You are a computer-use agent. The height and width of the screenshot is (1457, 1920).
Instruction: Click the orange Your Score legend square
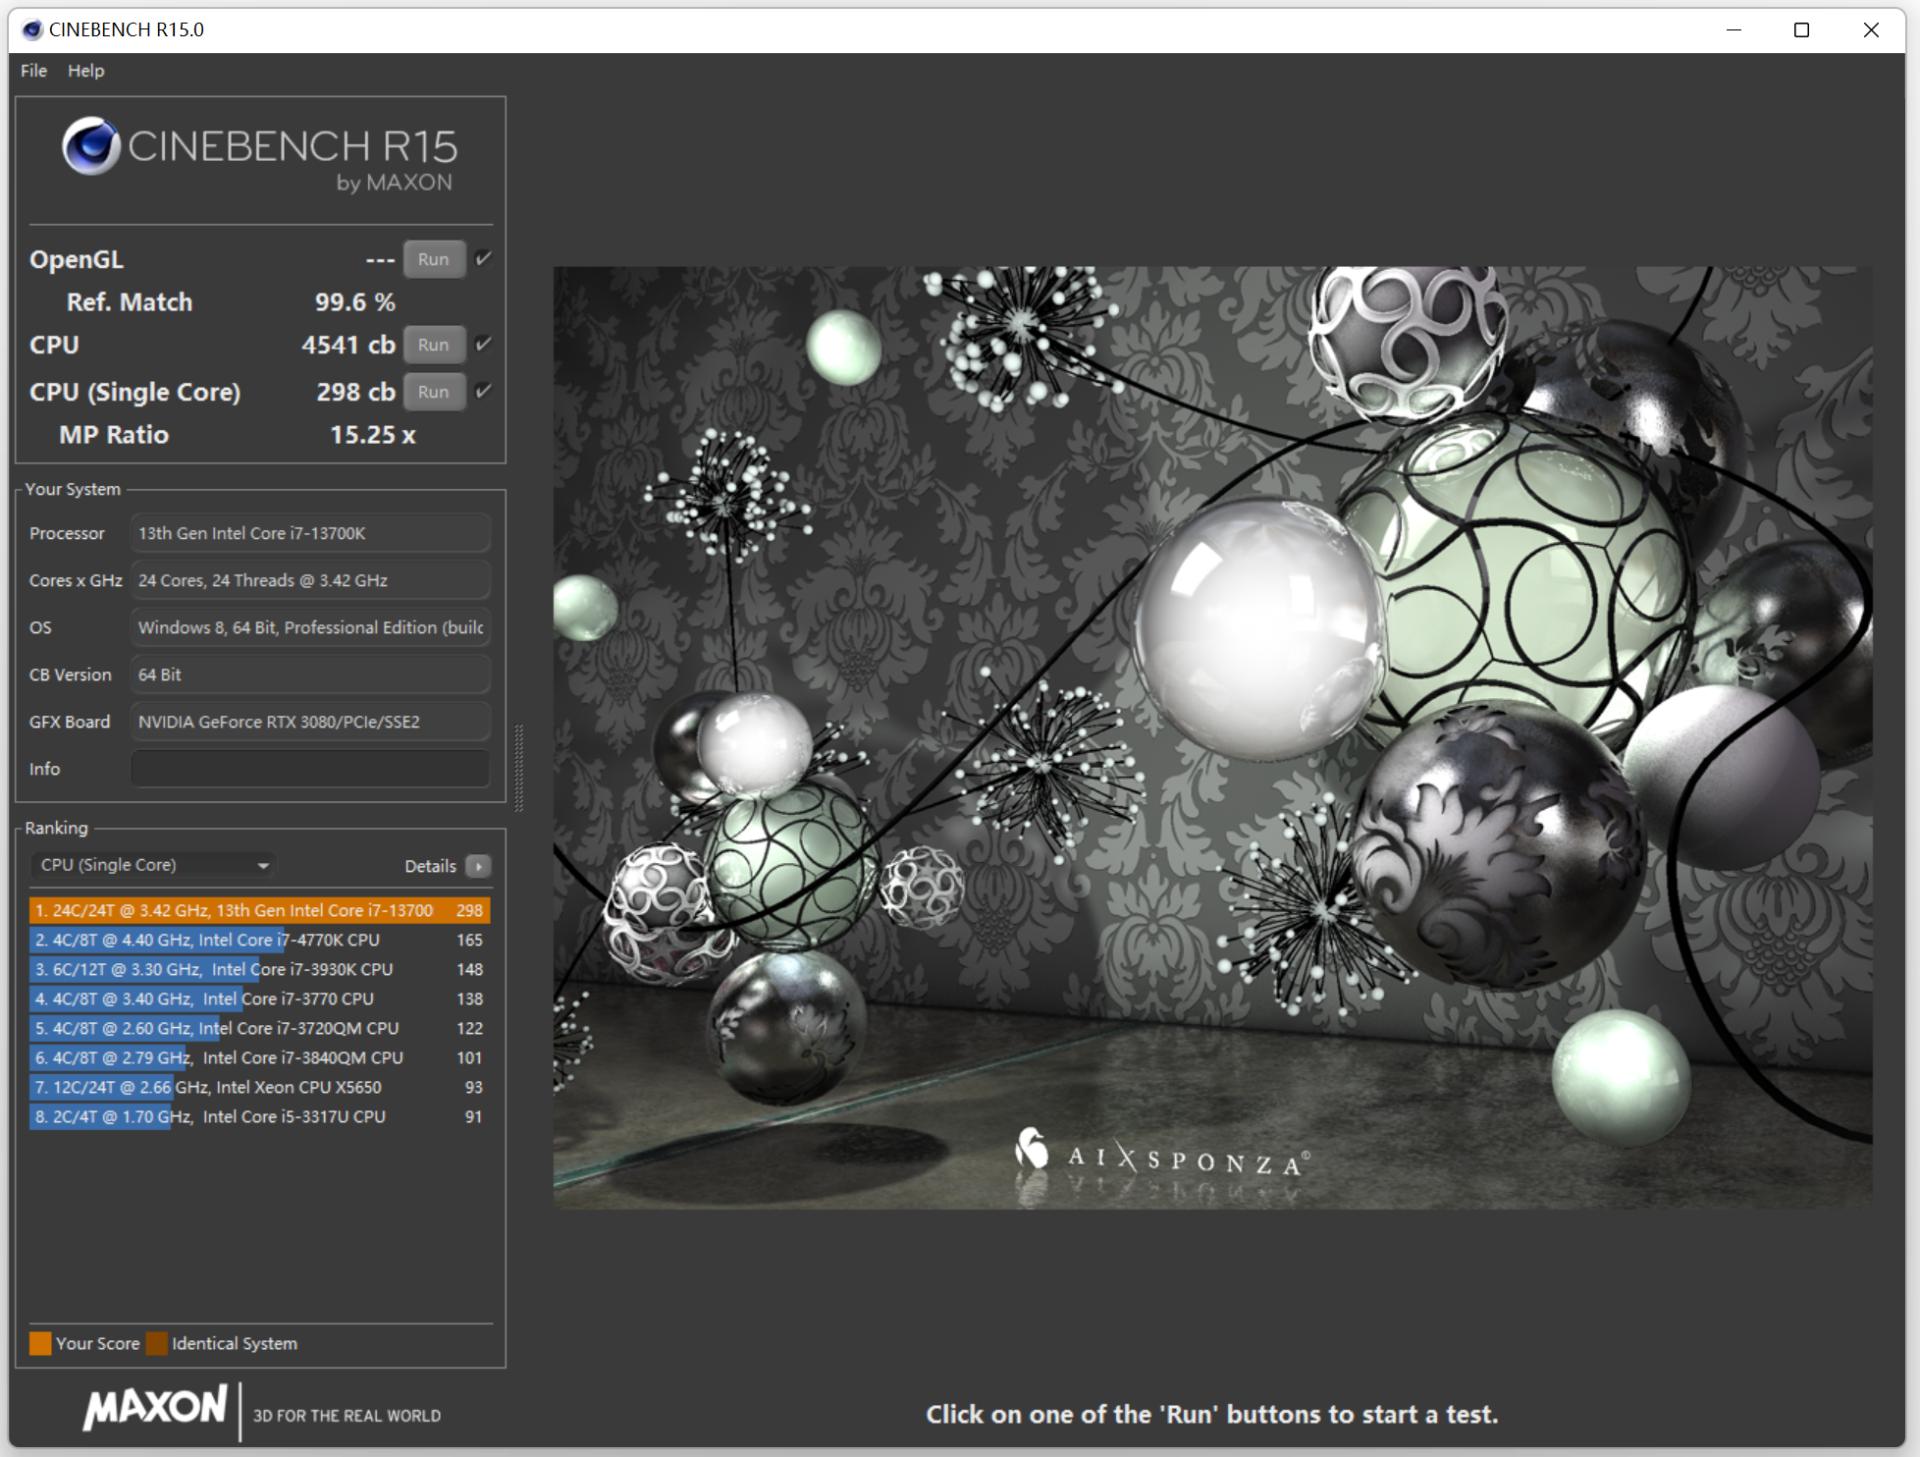tap(40, 1343)
